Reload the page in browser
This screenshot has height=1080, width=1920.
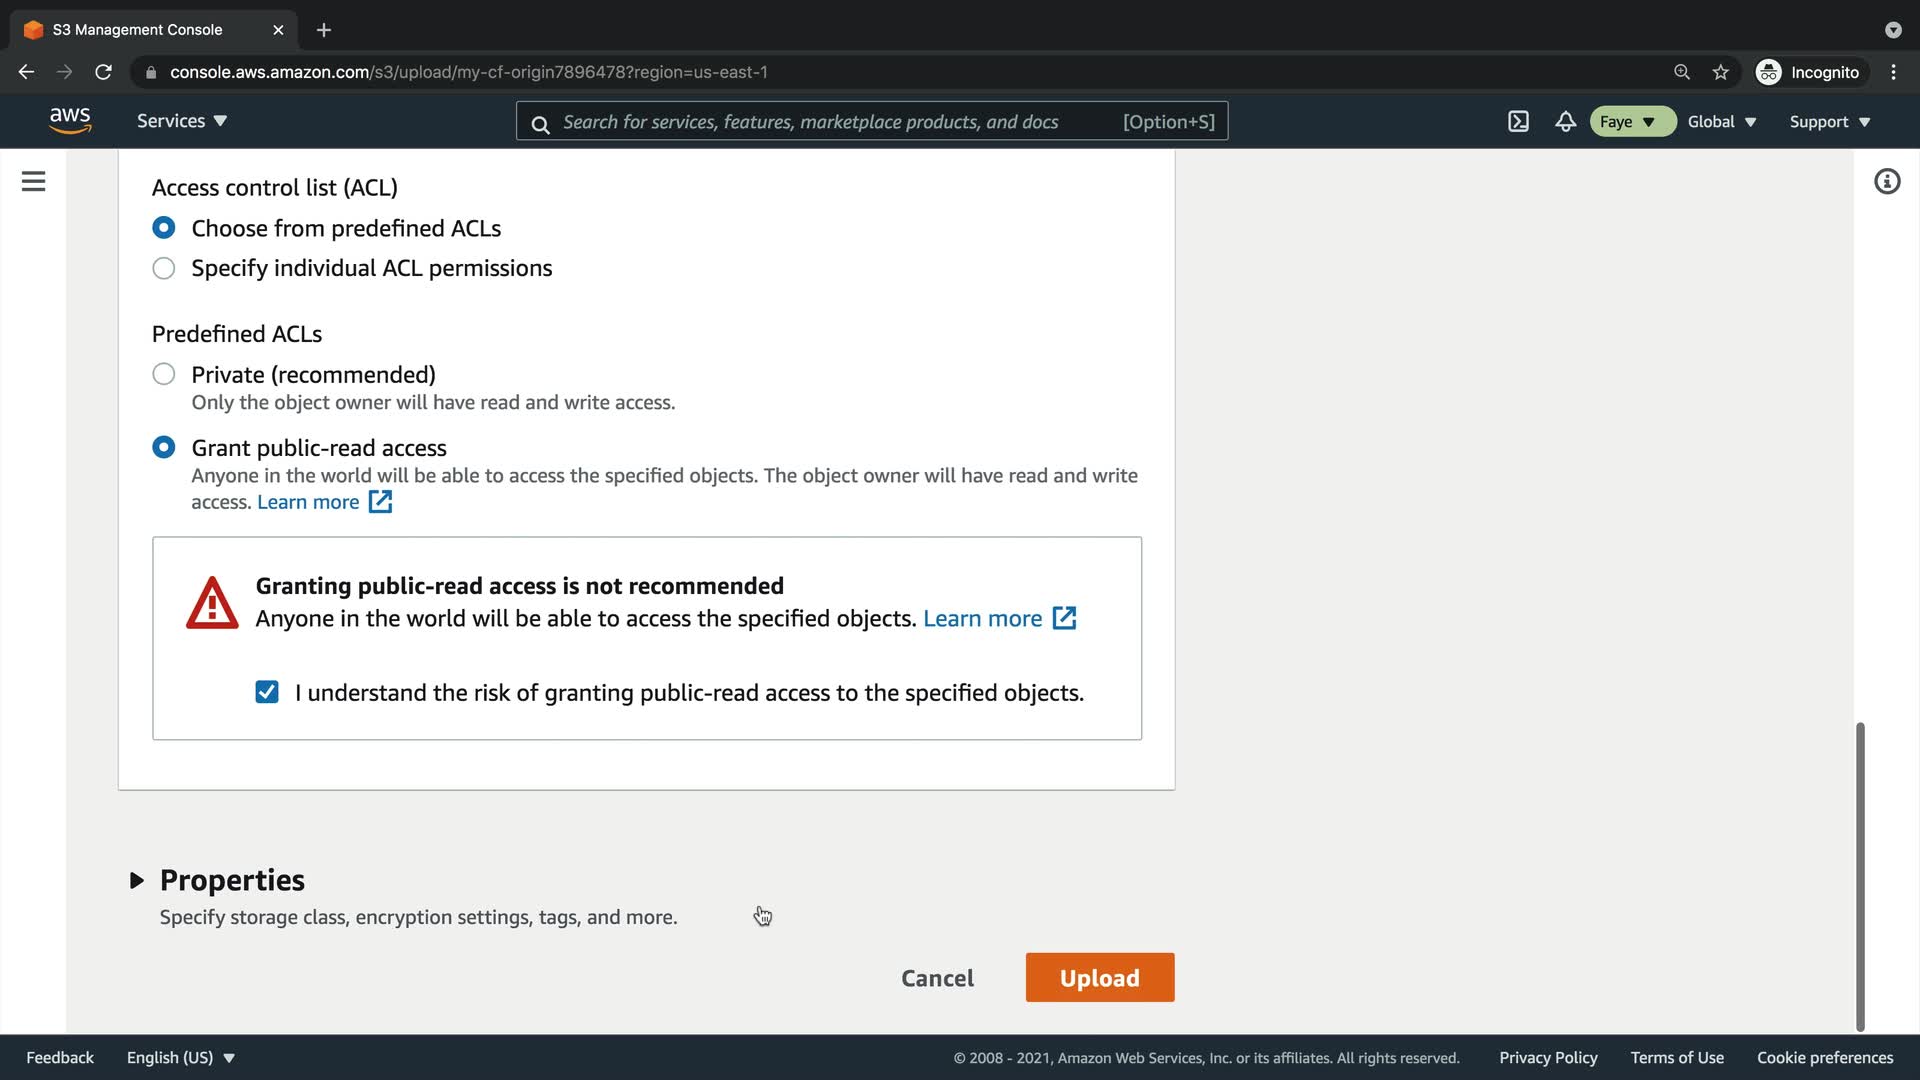pyautogui.click(x=103, y=72)
